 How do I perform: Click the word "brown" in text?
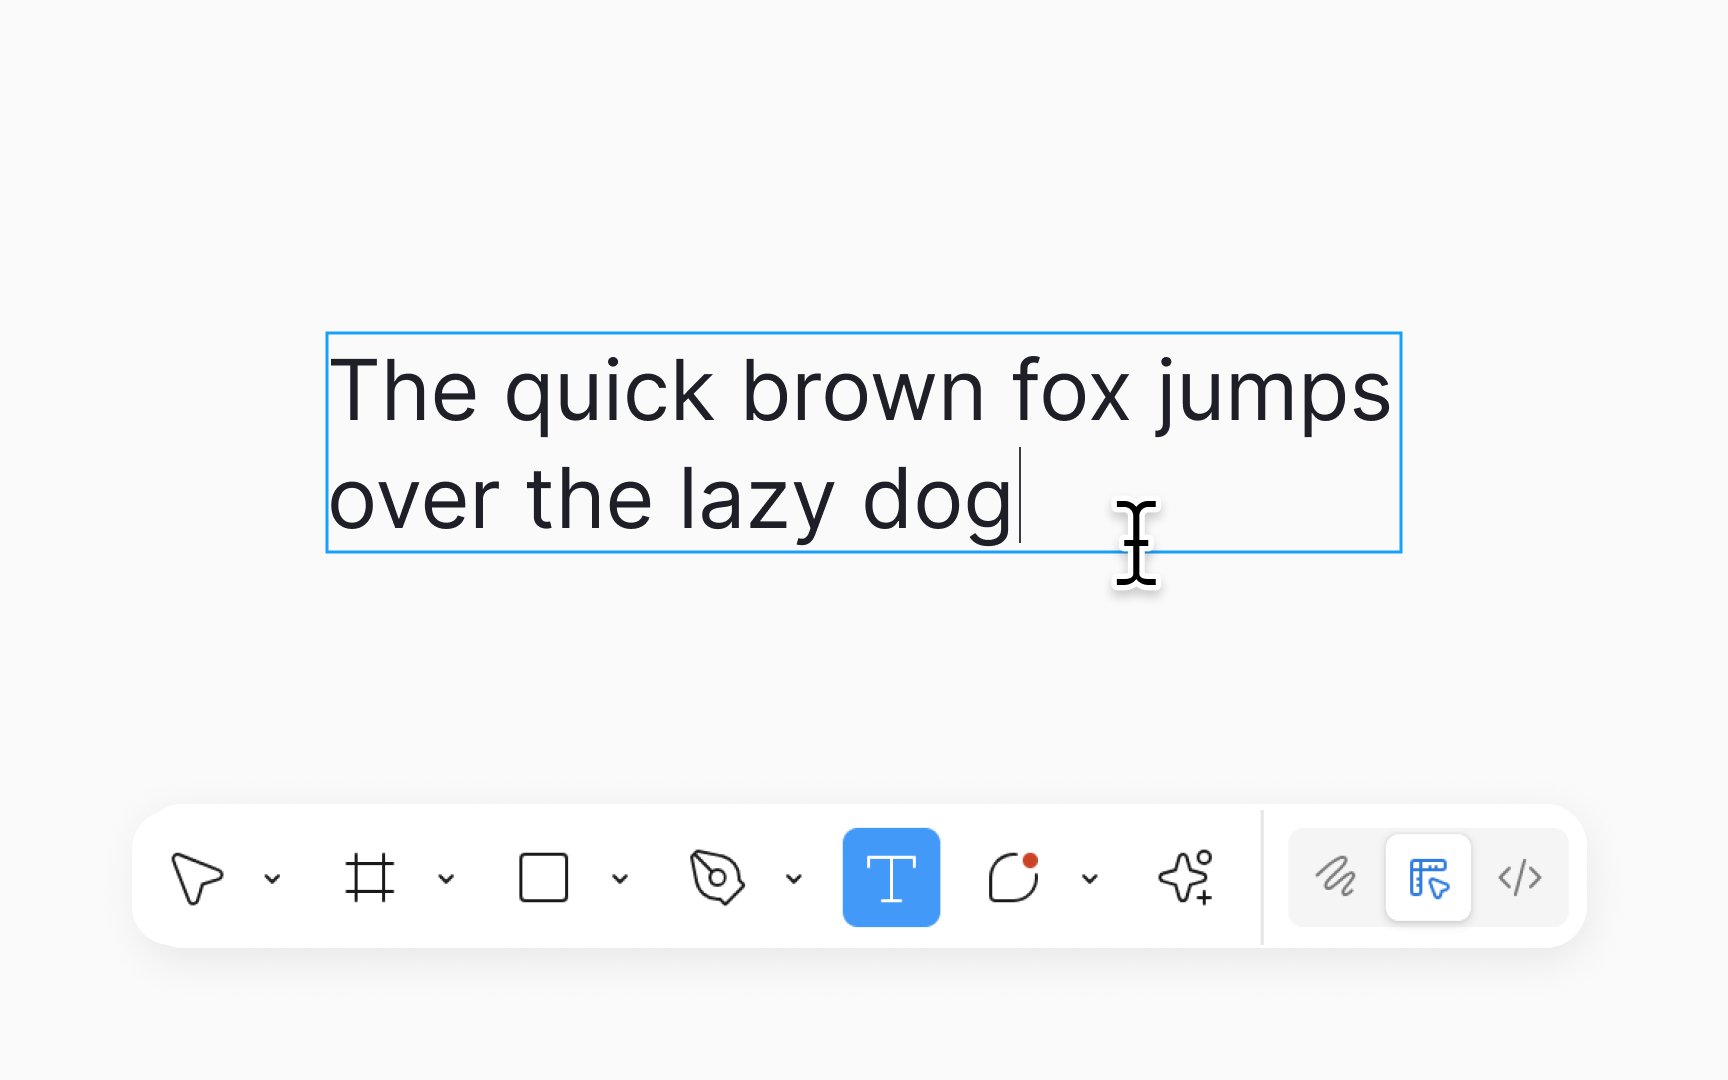tap(863, 392)
